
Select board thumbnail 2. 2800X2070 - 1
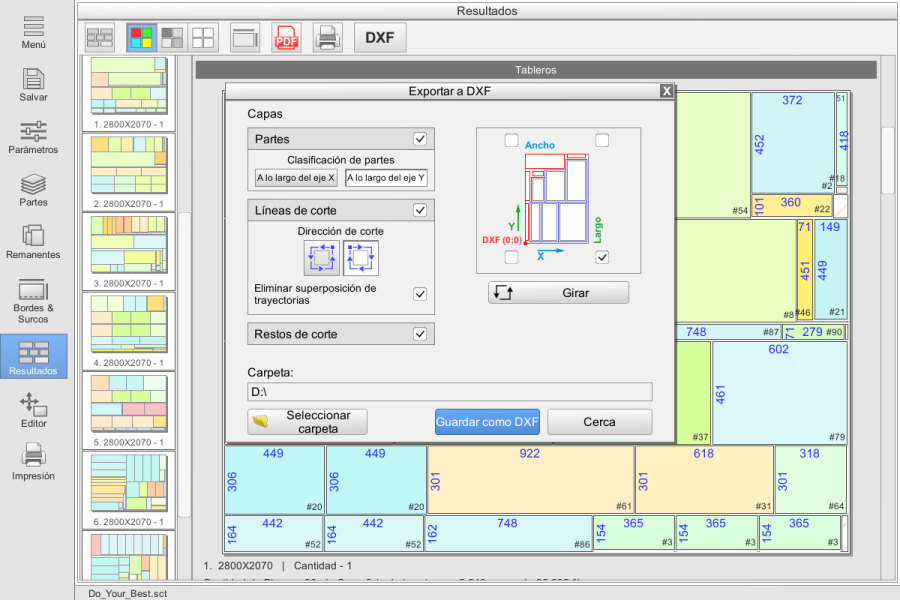pos(129,172)
